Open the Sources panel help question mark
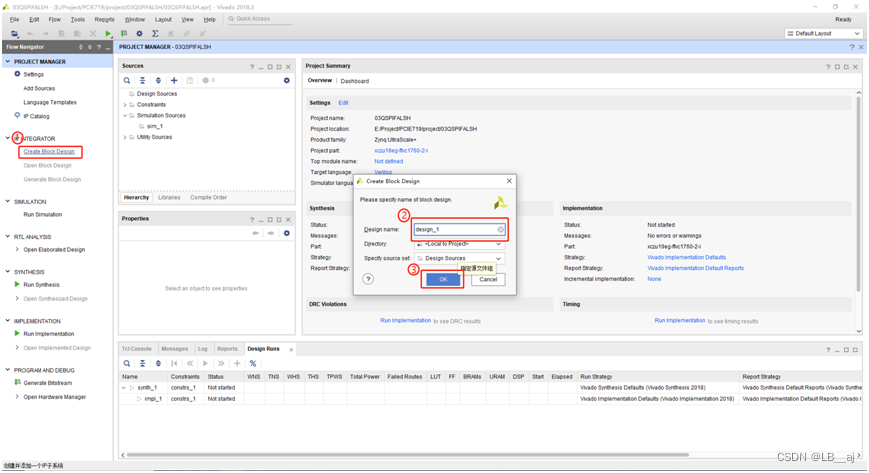869x473 pixels. [x=252, y=67]
